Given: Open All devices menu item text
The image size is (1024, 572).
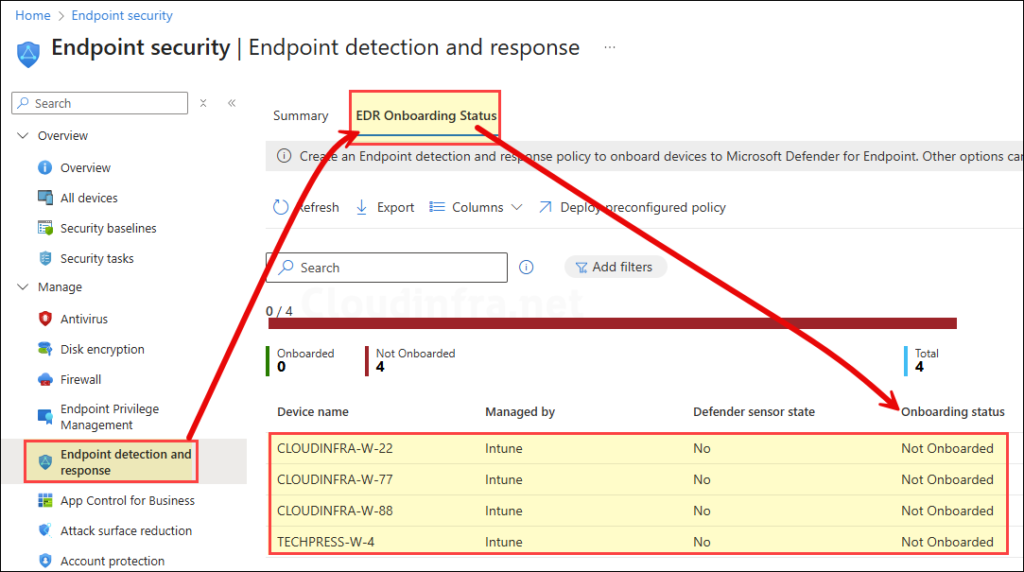Looking at the screenshot, I should [89, 198].
